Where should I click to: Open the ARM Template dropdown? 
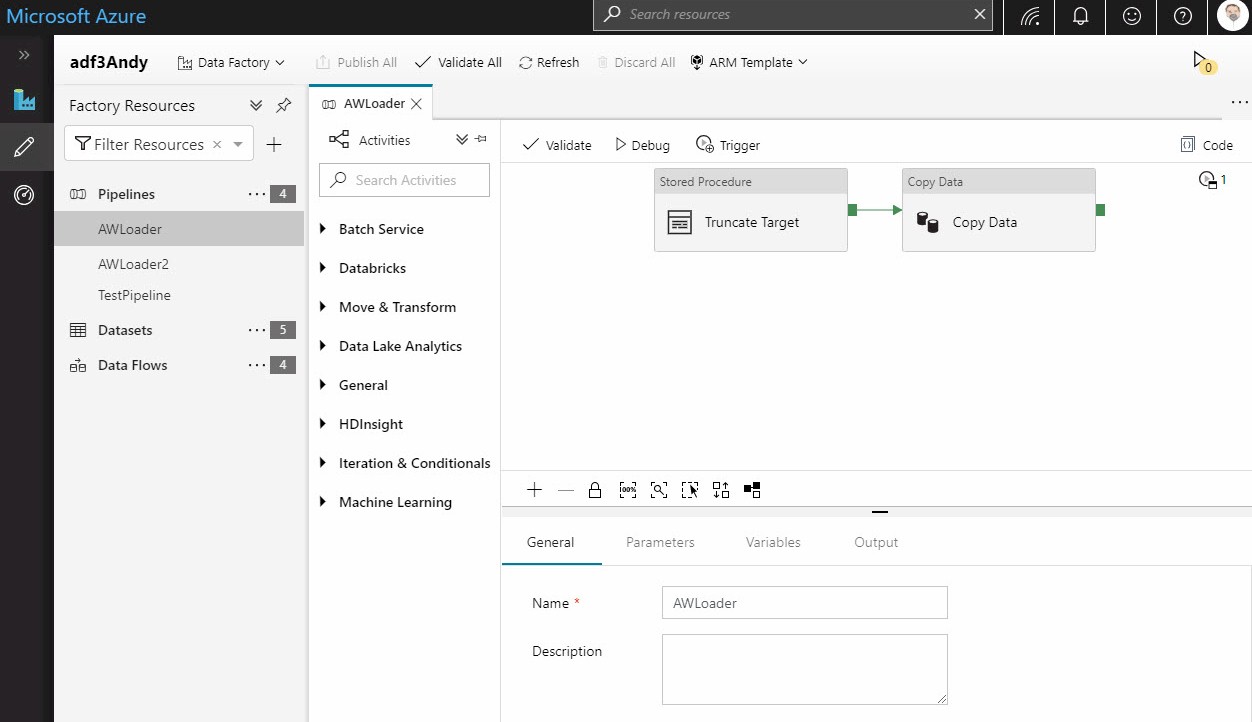tap(749, 62)
